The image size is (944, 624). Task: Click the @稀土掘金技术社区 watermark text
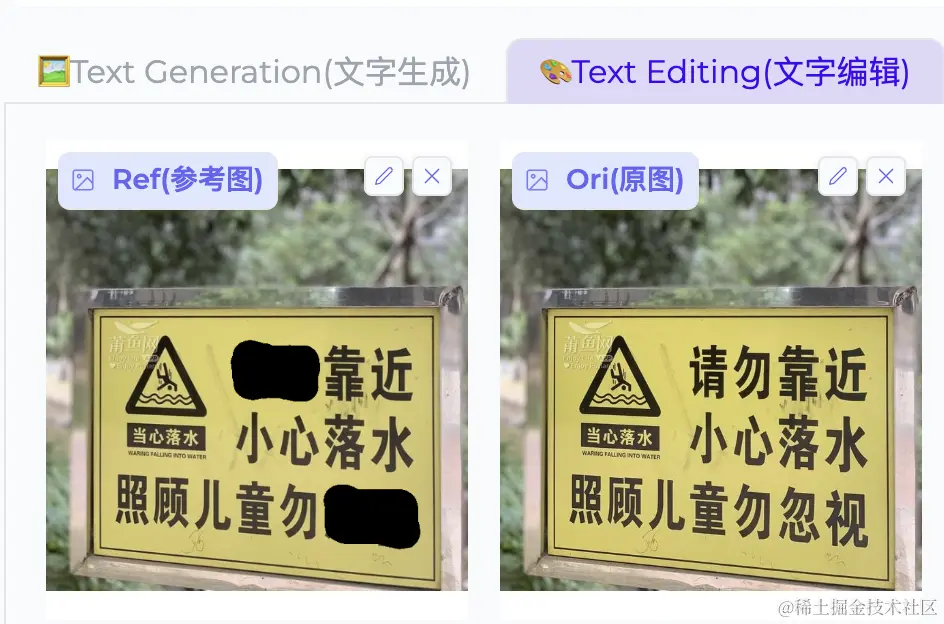pyautogui.click(x=857, y=607)
